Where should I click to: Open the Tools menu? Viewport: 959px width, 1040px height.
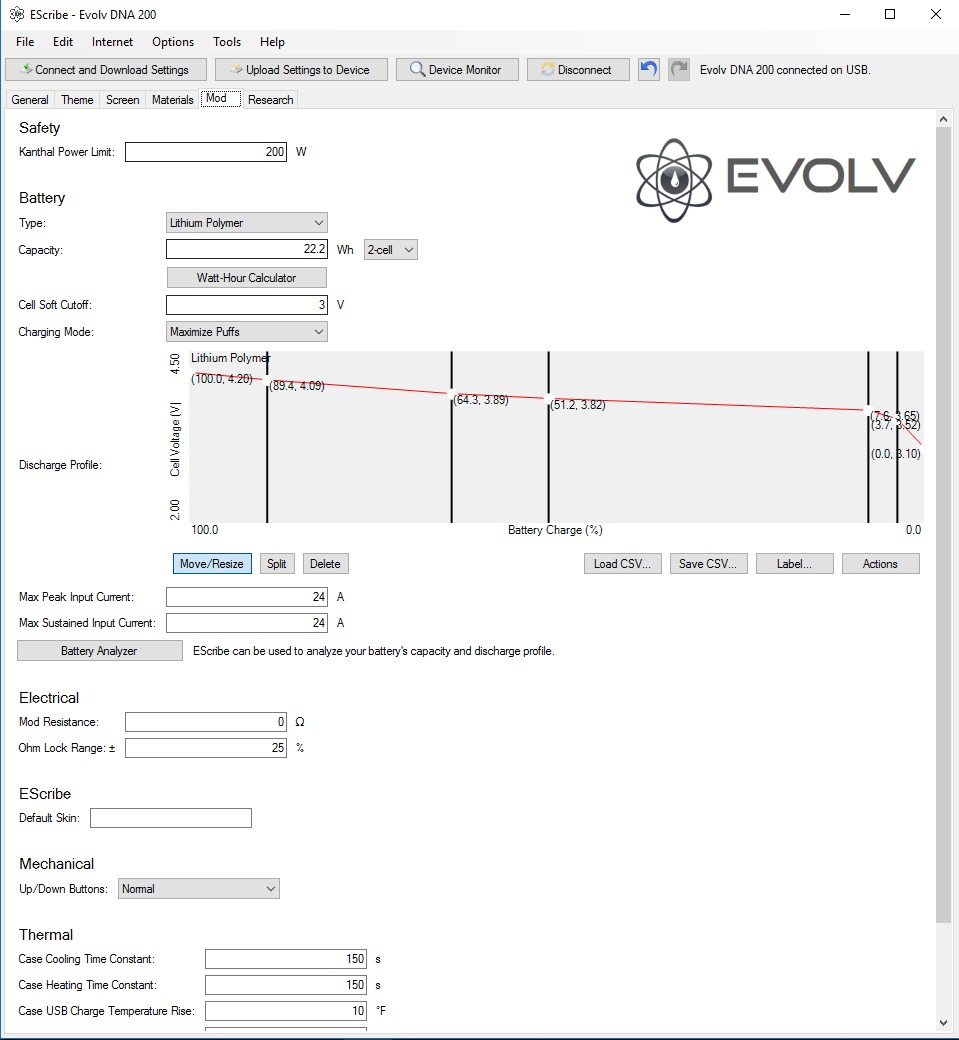point(227,42)
